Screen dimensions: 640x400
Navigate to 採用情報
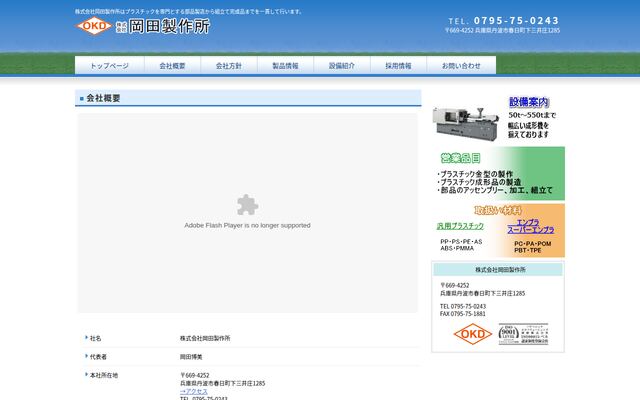tap(398, 66)
